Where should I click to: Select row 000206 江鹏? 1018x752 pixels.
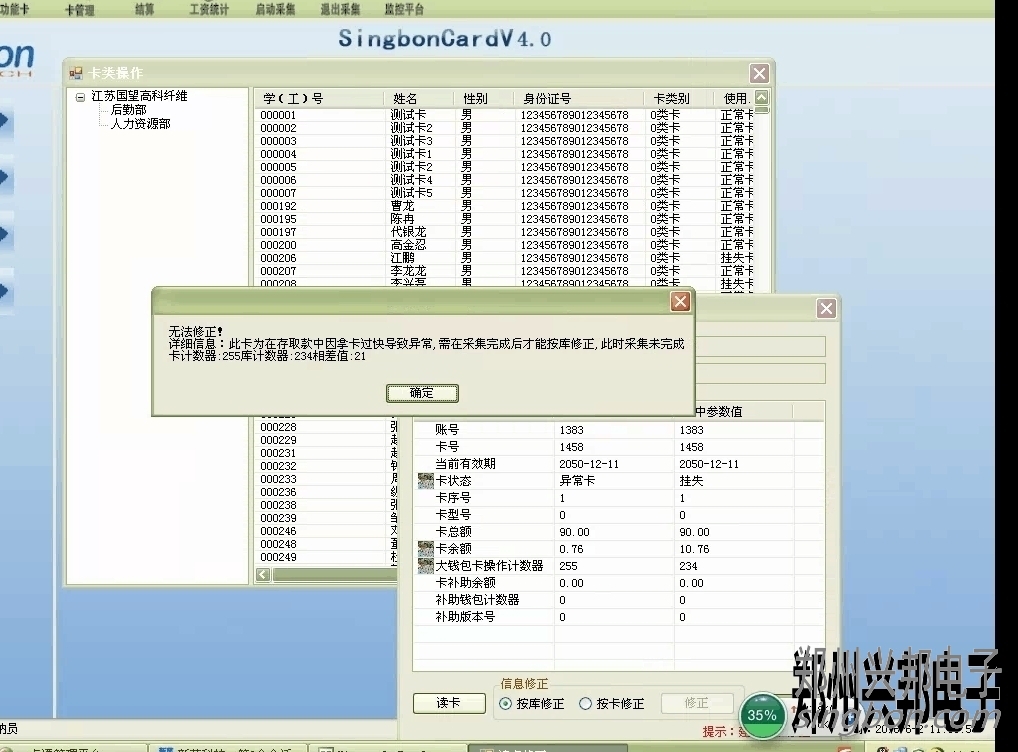506,258
